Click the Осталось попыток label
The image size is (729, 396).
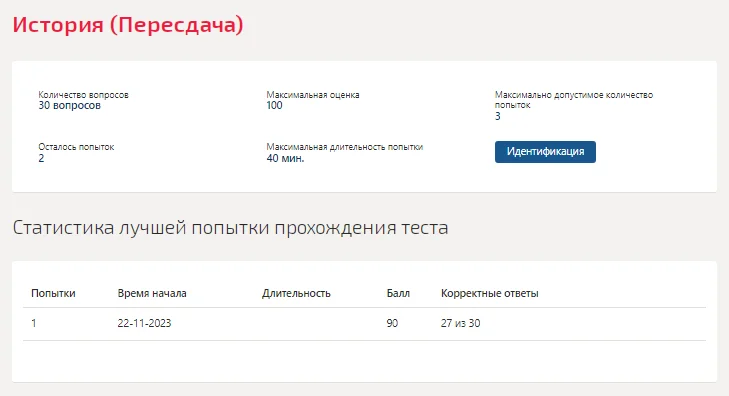point(76,147)
